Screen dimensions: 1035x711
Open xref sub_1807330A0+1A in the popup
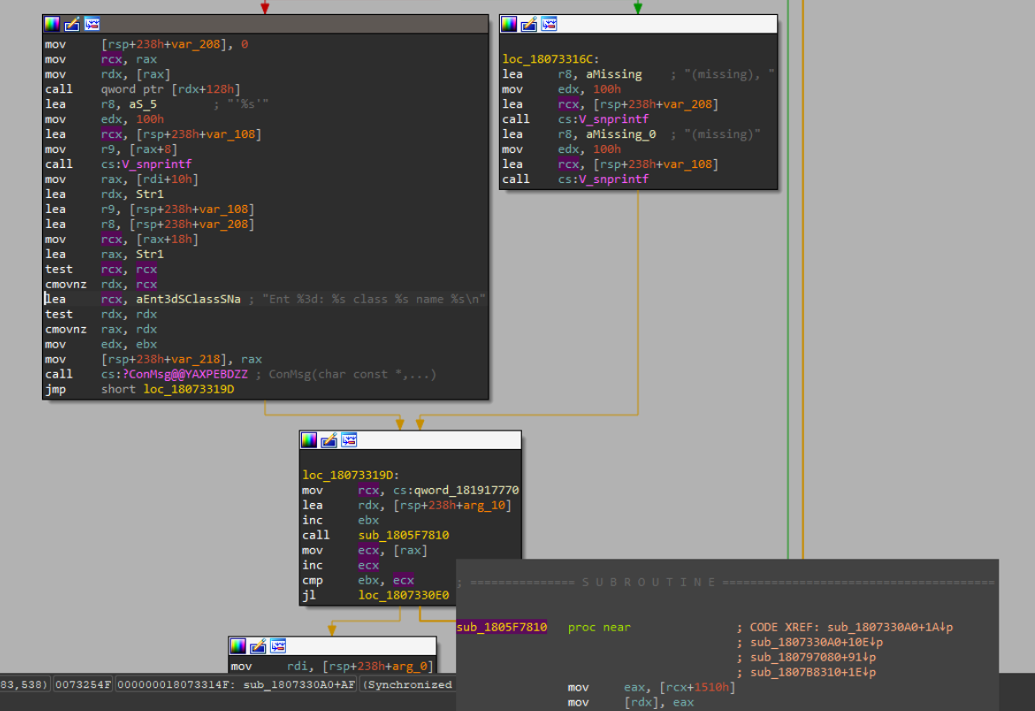pyautogui.click(x=890, y=627)
